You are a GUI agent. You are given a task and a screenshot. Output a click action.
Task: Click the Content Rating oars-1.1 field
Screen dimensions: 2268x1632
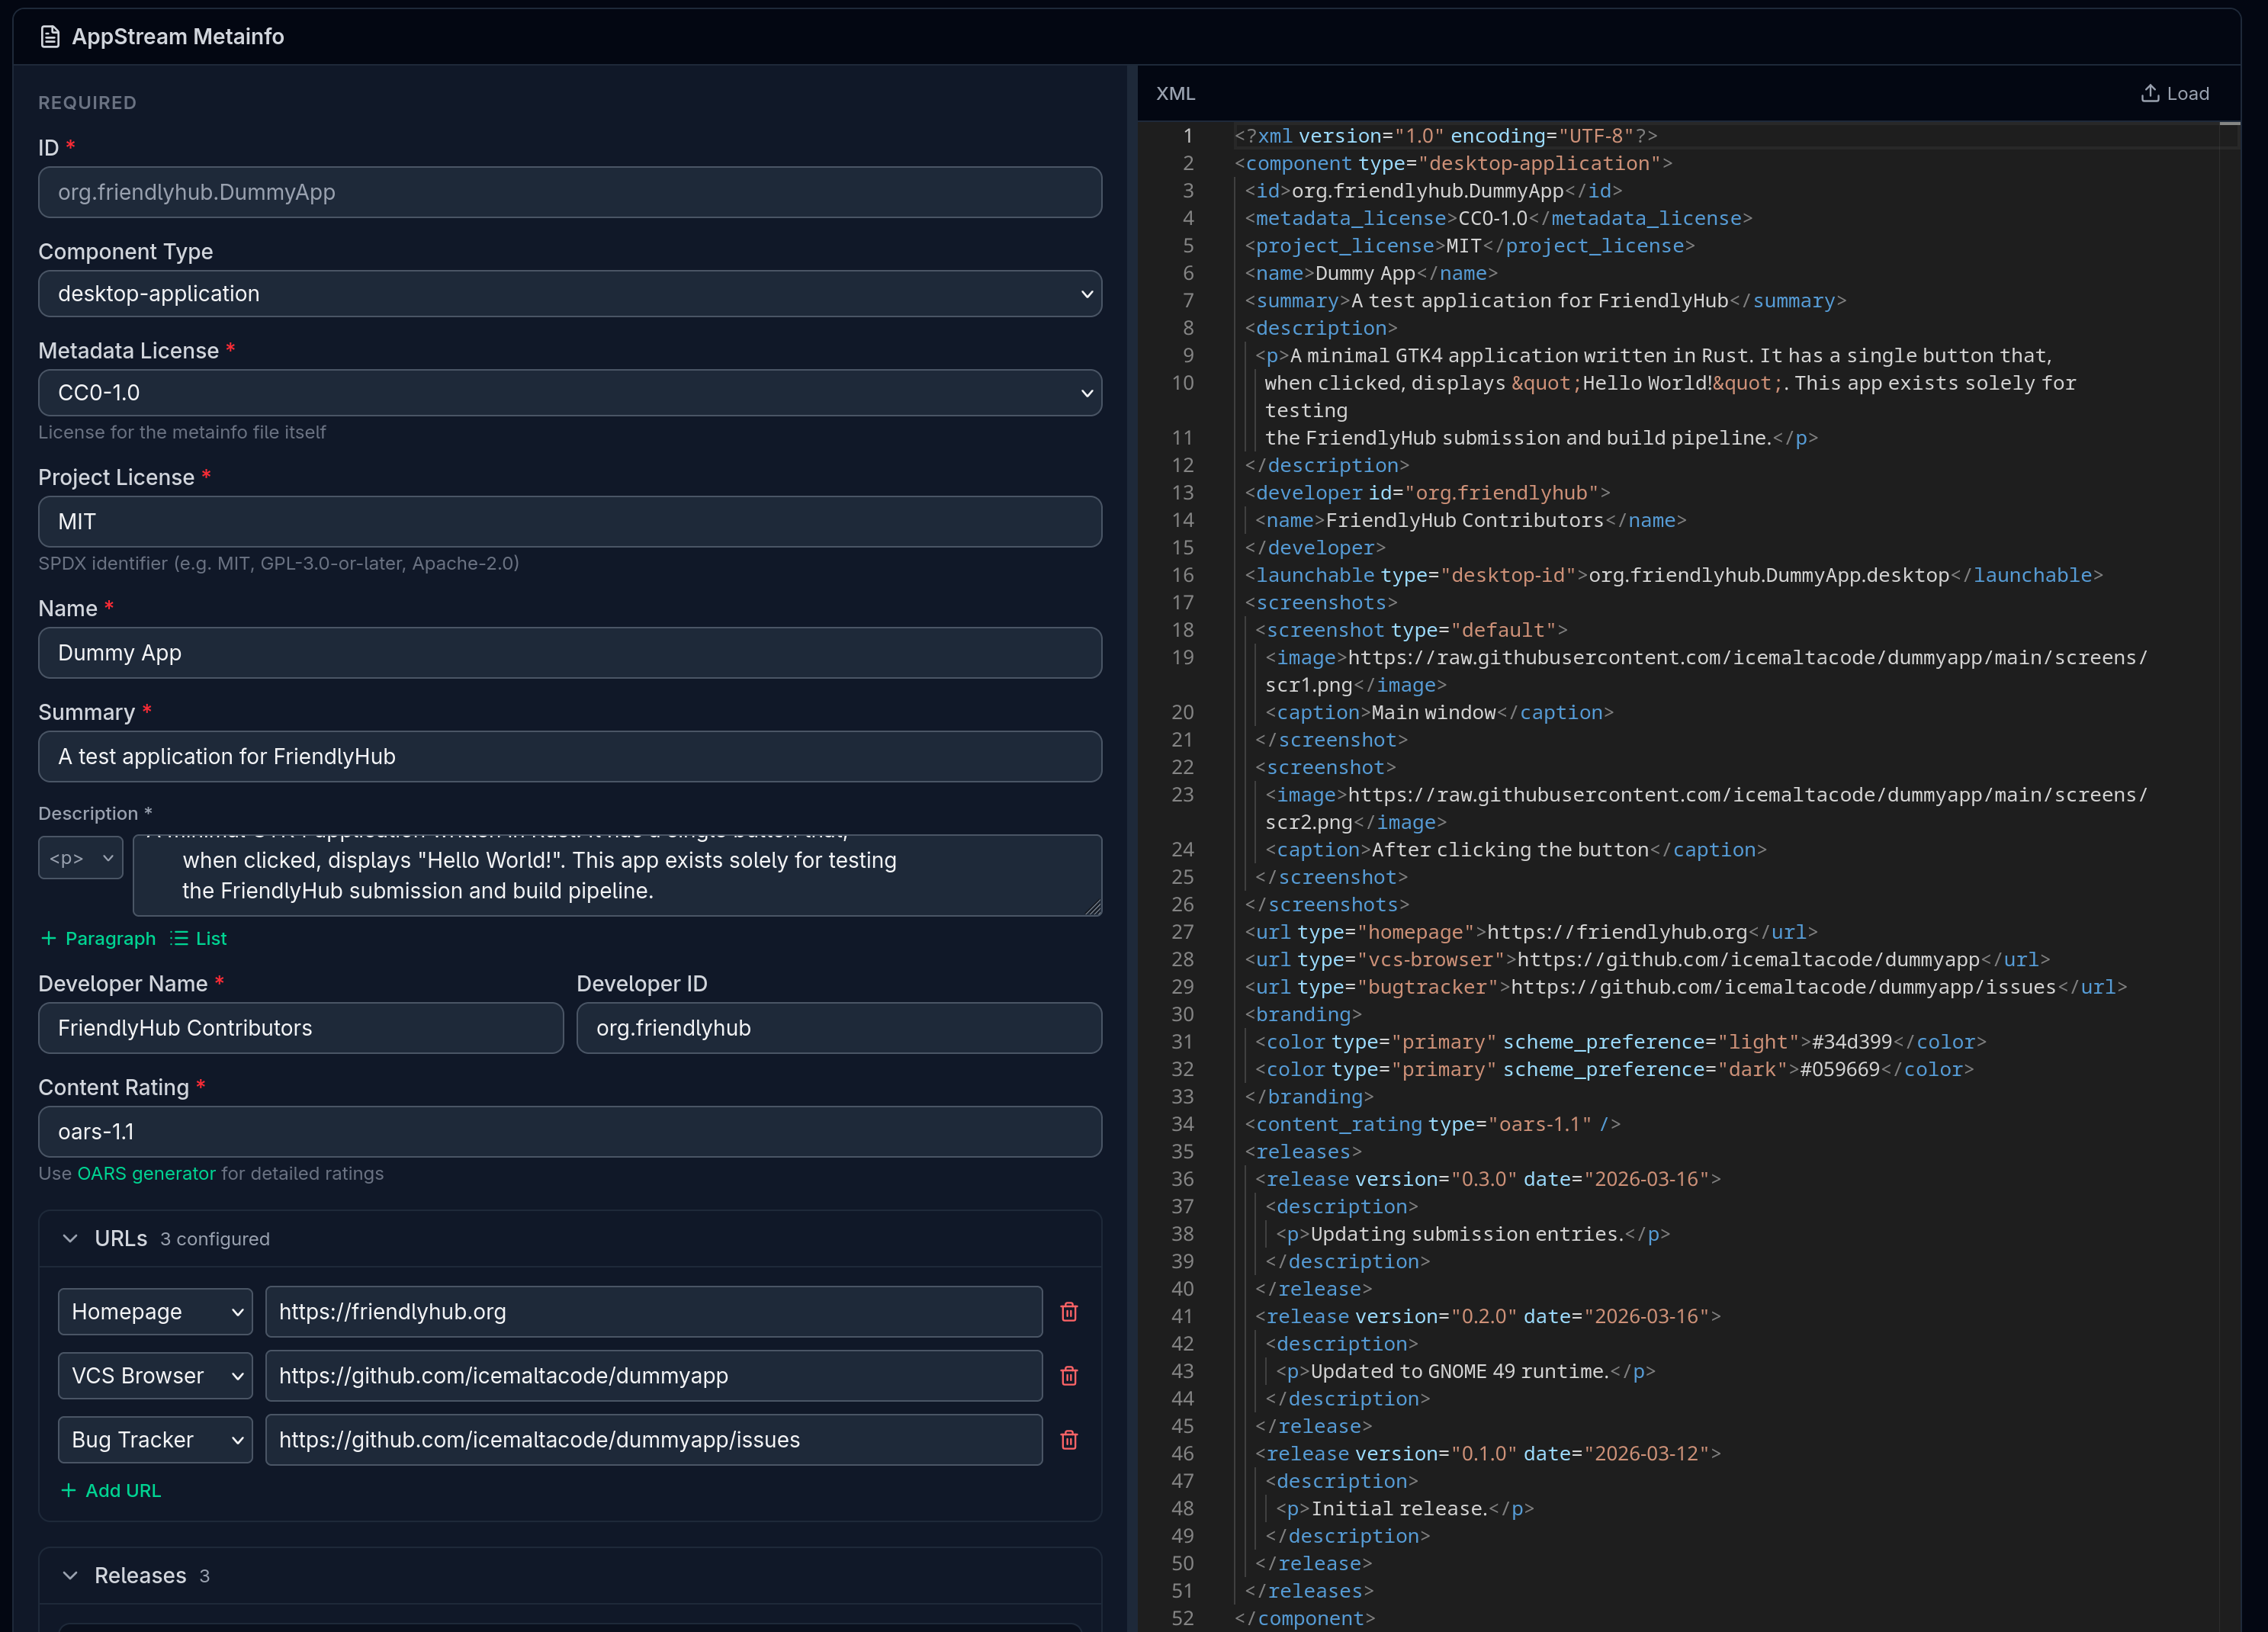[570, 1131]
